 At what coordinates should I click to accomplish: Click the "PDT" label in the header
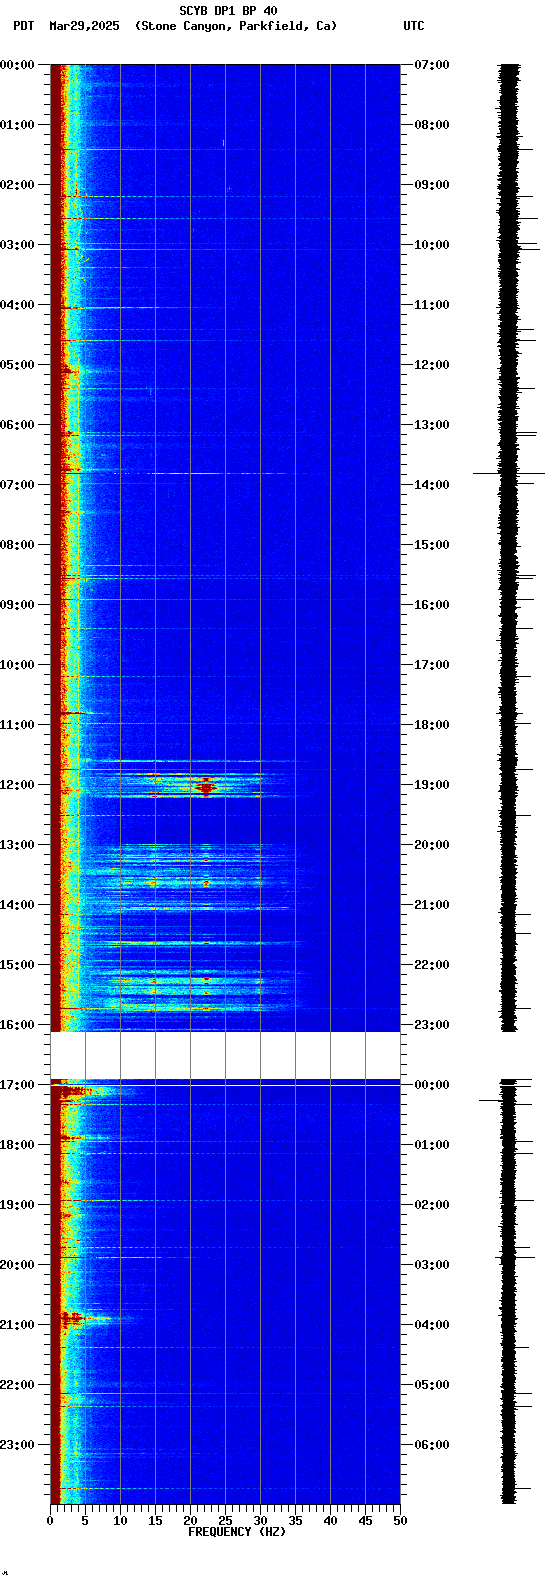(23, 26)
